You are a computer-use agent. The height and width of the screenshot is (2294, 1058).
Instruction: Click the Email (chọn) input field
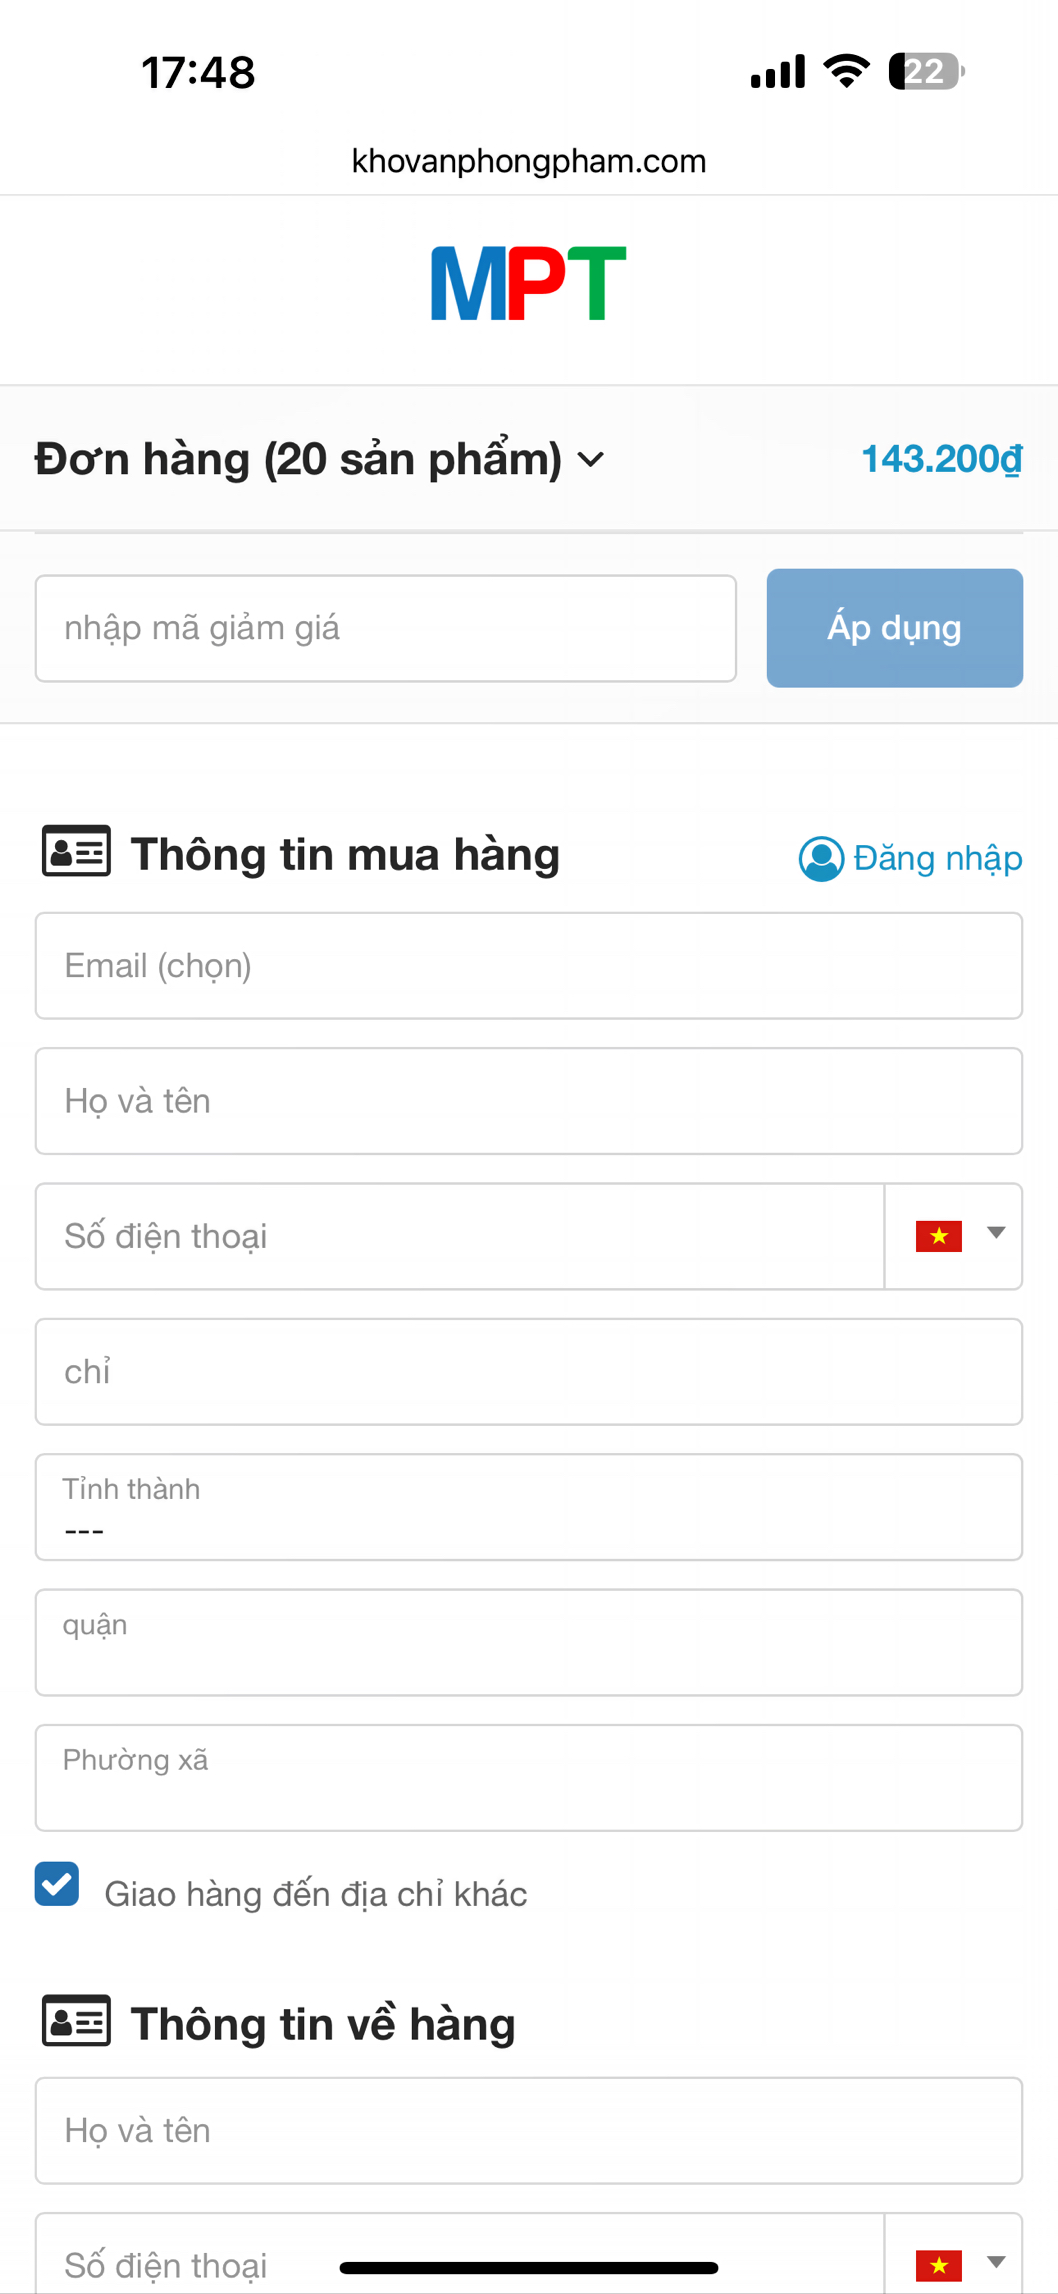point(528,966)
